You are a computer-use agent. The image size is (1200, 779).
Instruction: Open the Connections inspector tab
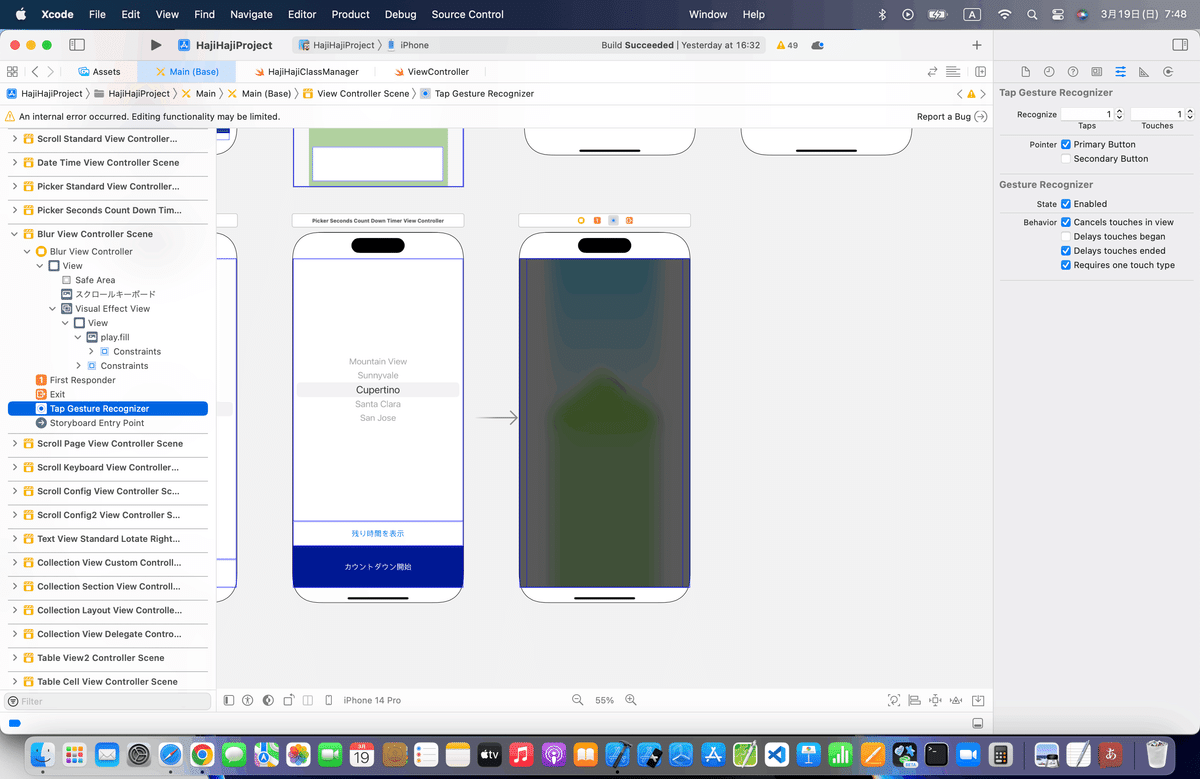click(x=1168, y=72)
